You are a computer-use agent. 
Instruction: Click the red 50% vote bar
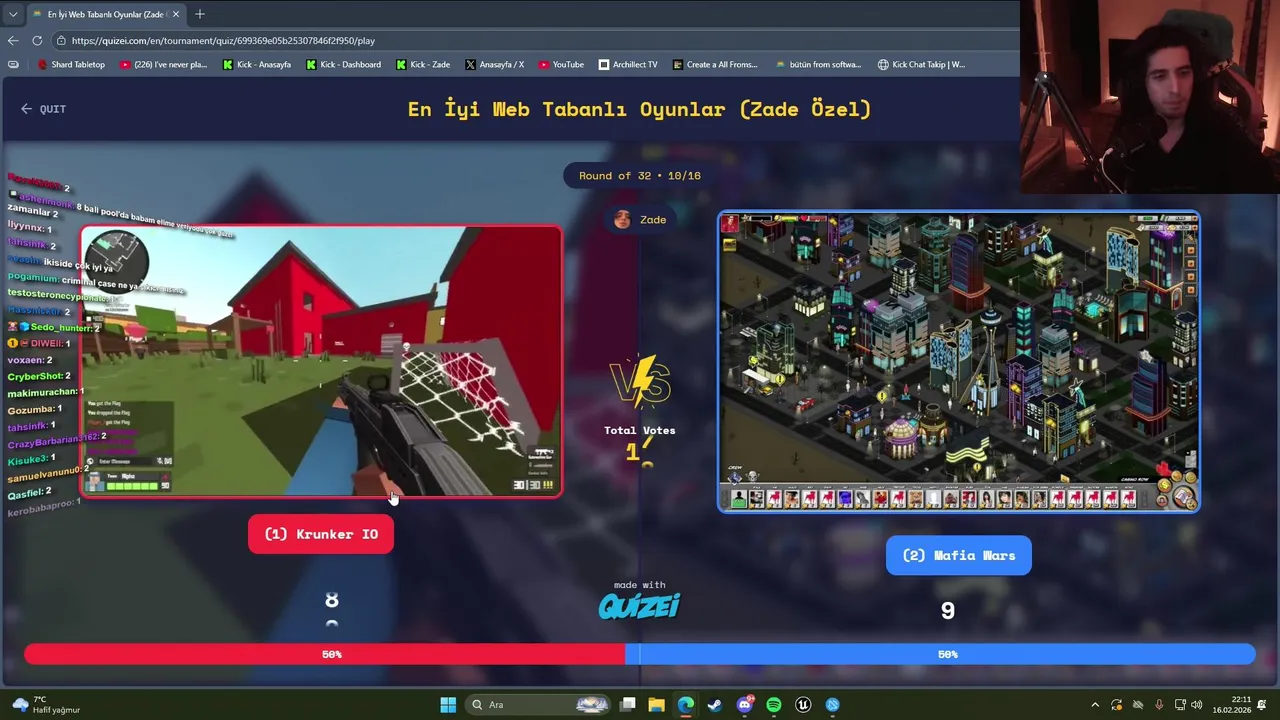click(331, 654)
